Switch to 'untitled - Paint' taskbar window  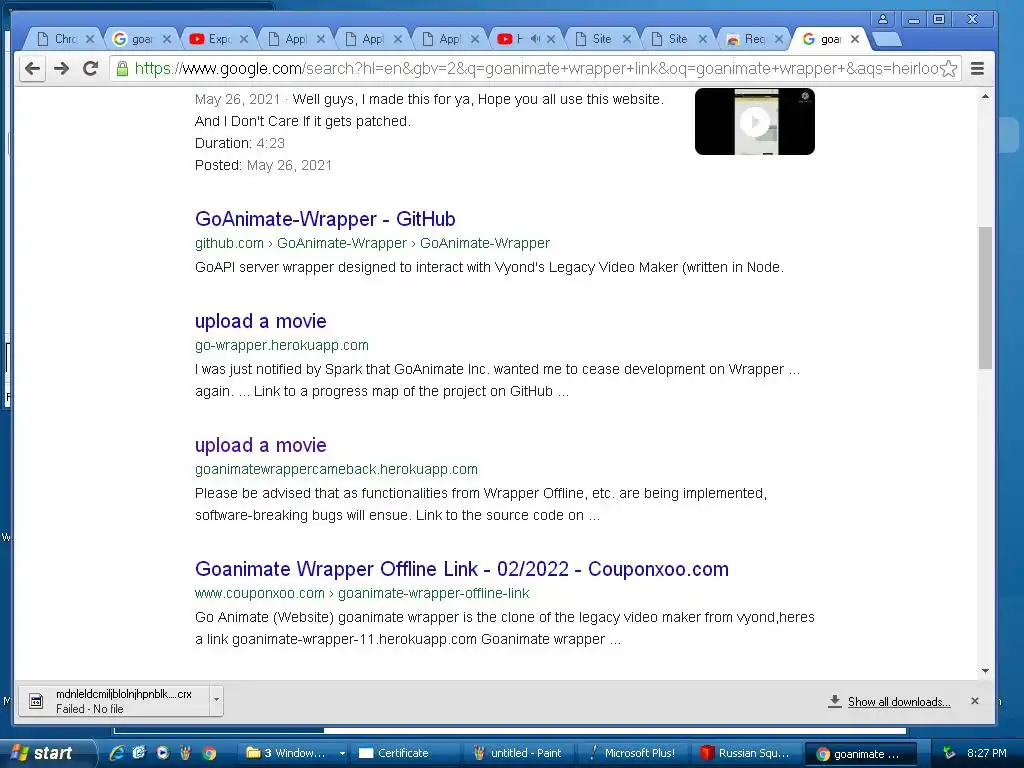[520, 753]
